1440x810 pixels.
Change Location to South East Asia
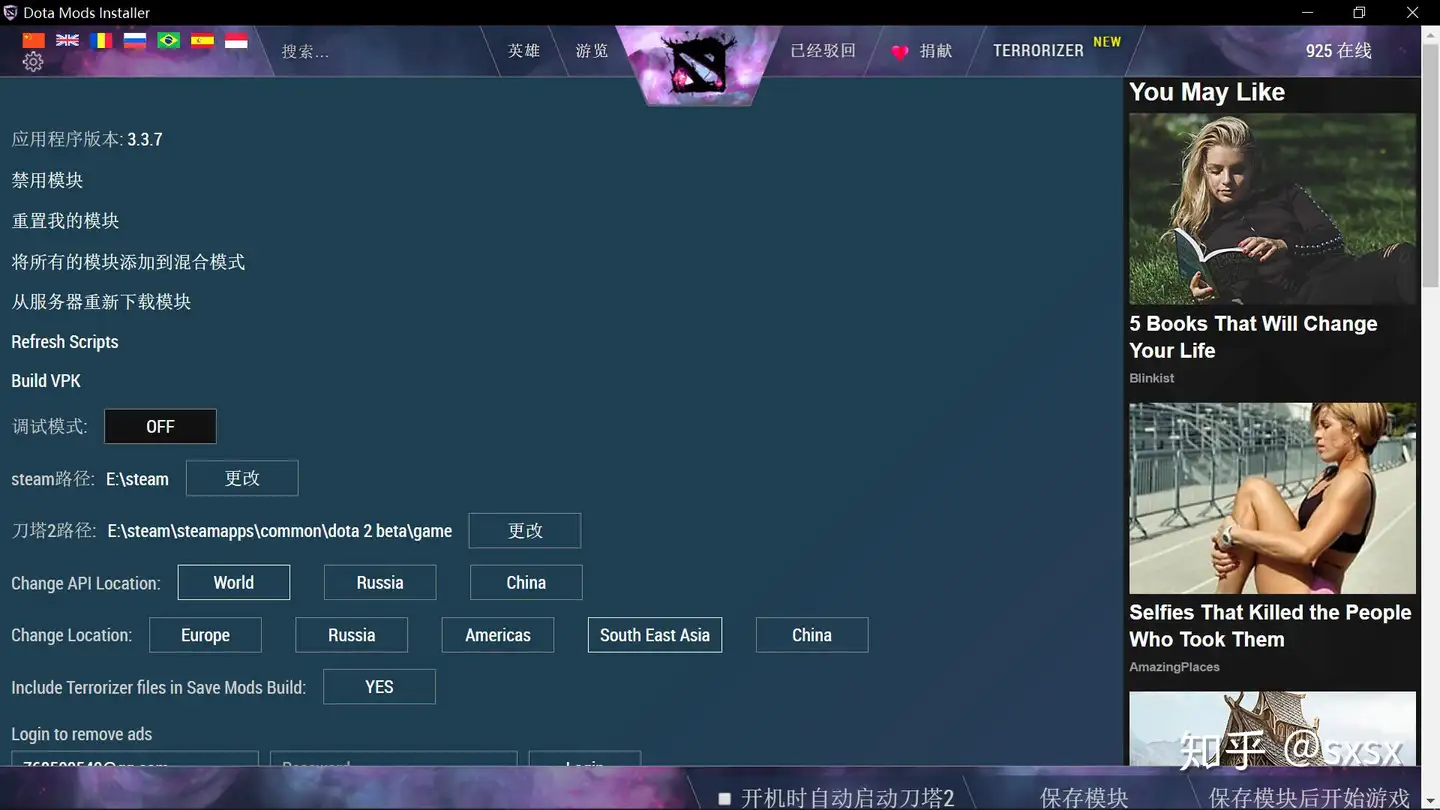pyautogui.click(x=655, y=635)
